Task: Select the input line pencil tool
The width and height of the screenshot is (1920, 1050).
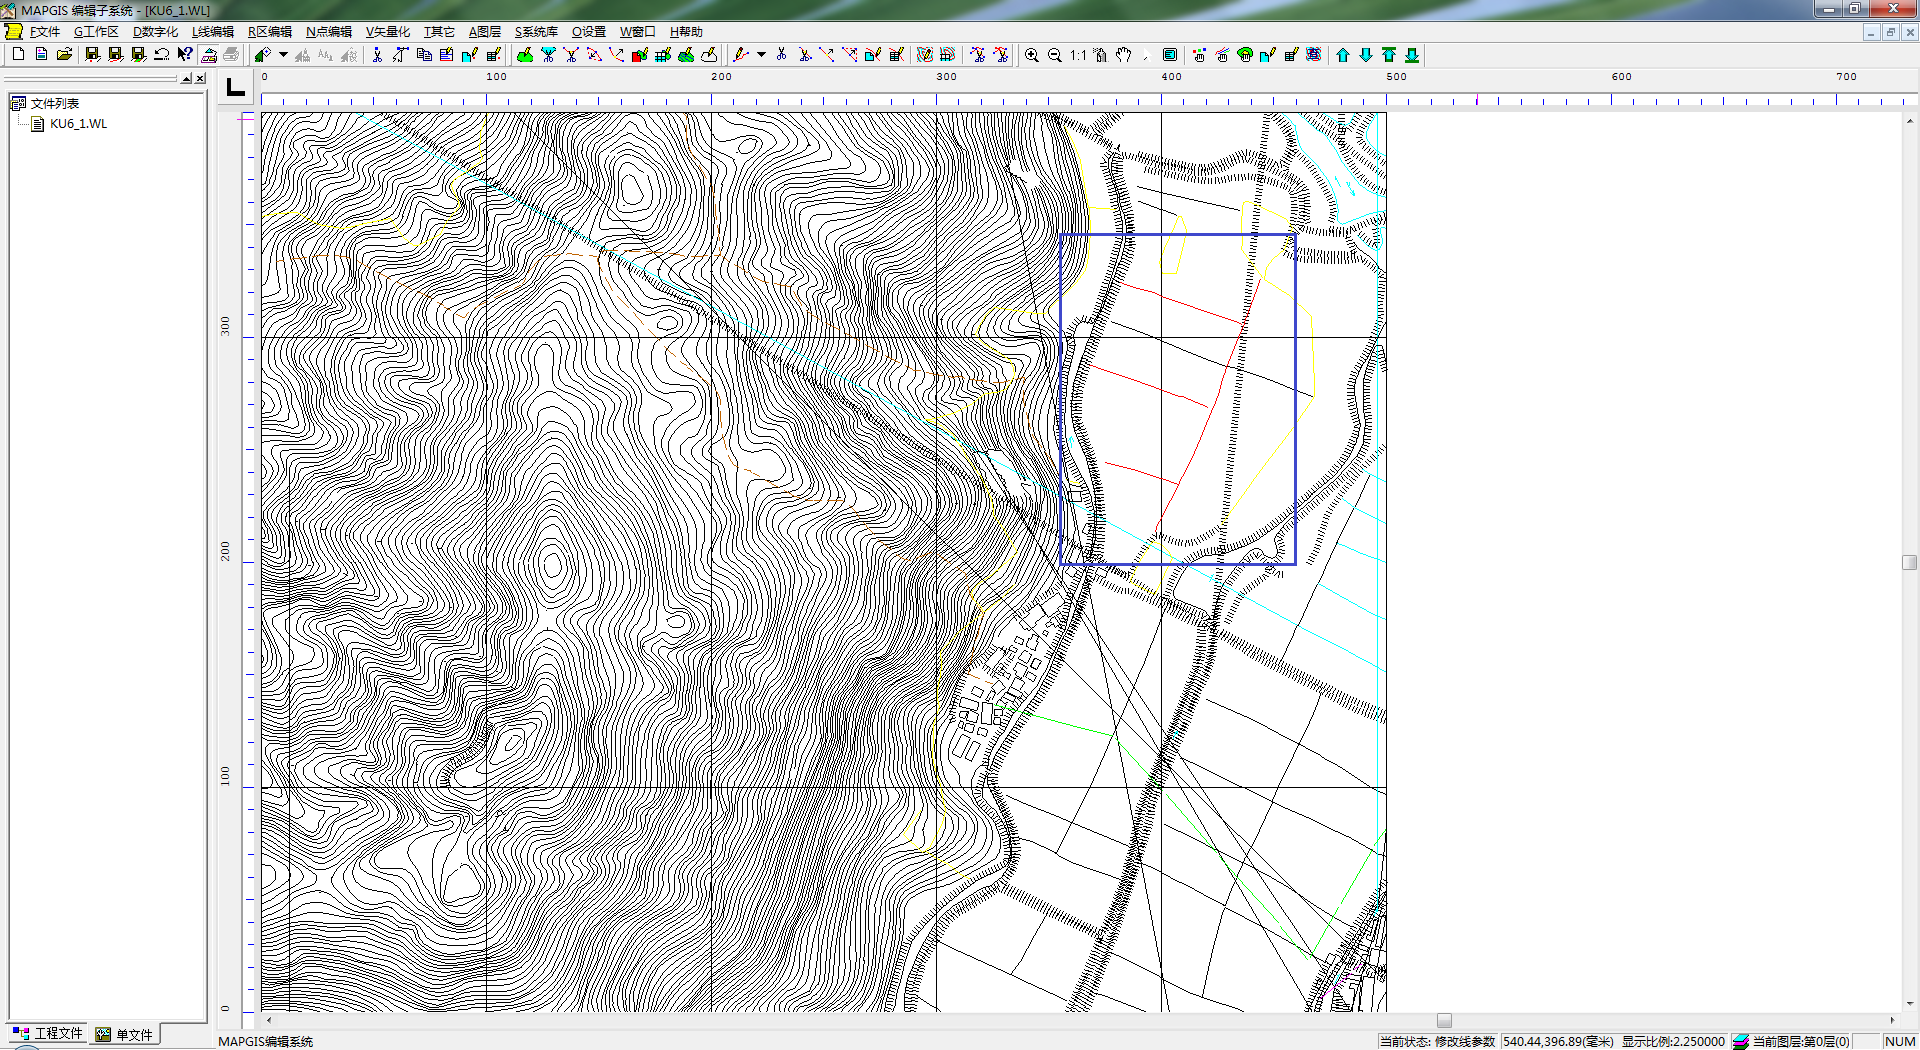Action: point(741,55)
